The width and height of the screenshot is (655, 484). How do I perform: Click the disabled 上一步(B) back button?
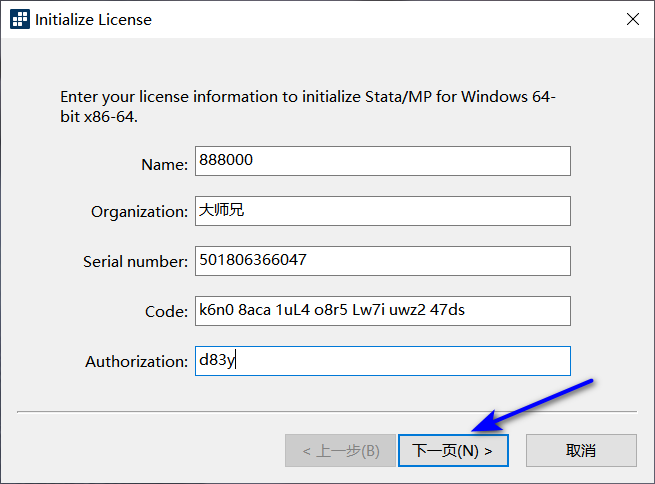pos(340,451)
